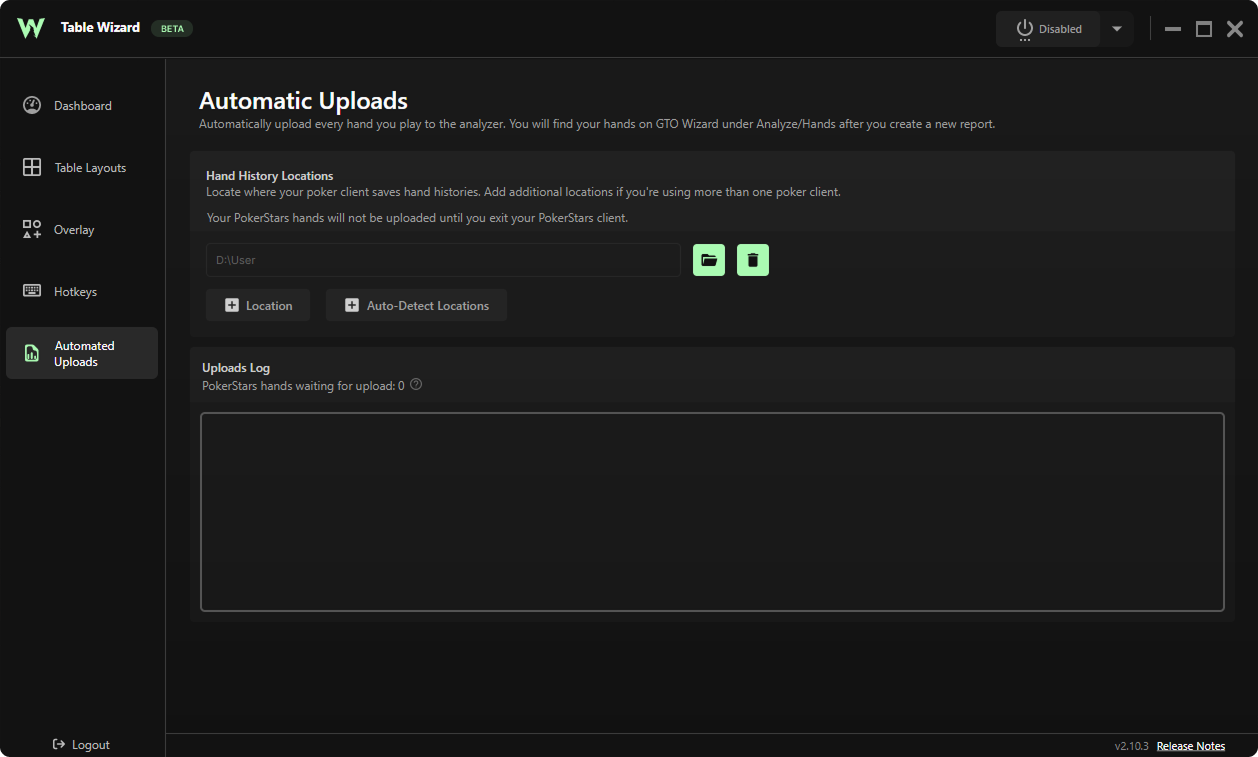Click the Logout arrow icon
This screenshot has width=1258, height=757.
[x=59, y=745]
